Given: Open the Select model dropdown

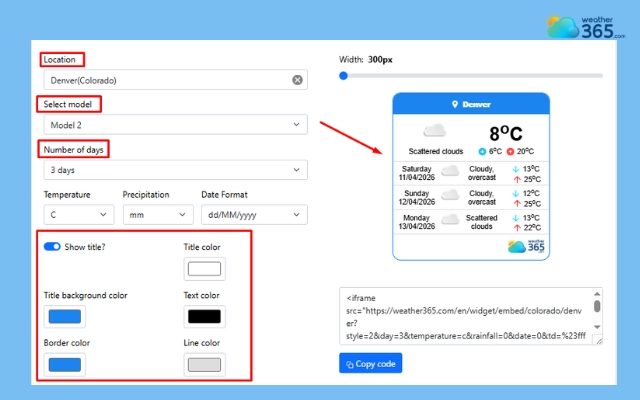Looking at the screenshot, I should pos(175,124).
